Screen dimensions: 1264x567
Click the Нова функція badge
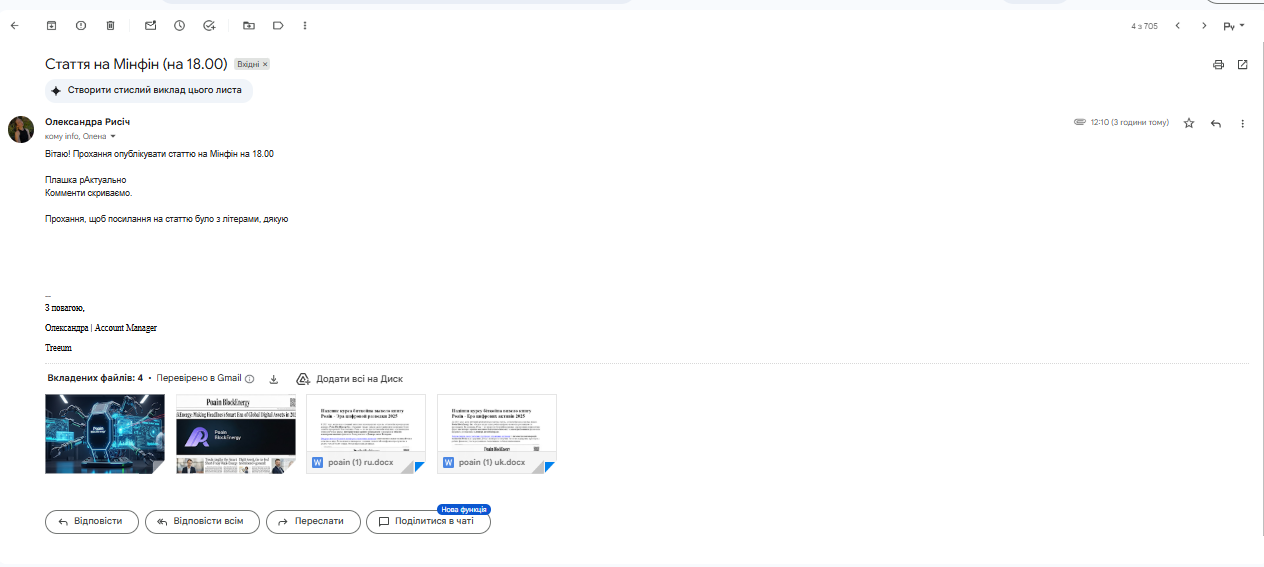pyautogui.click(x=464, y=509)
